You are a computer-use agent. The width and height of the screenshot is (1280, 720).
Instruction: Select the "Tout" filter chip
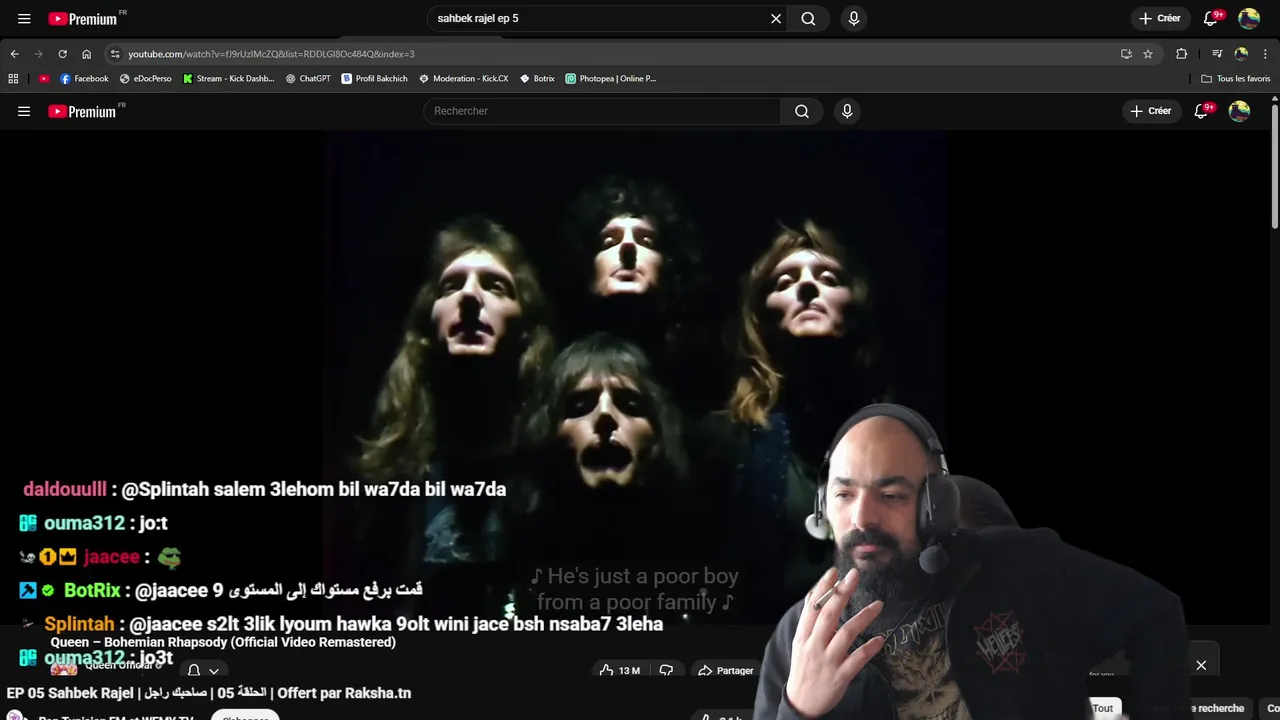[x=1102, y=708]
